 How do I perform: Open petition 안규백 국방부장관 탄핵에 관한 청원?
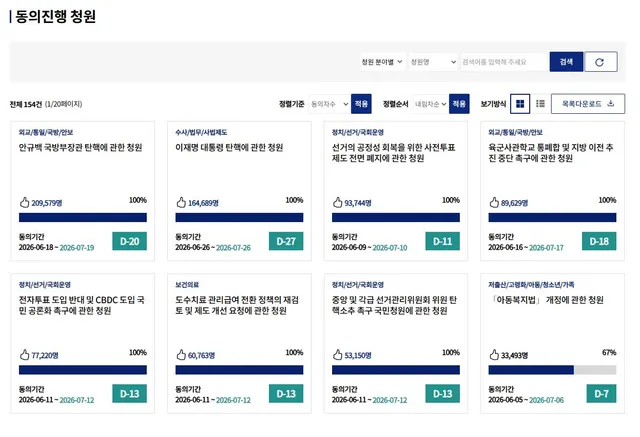(x=80, y=147)
